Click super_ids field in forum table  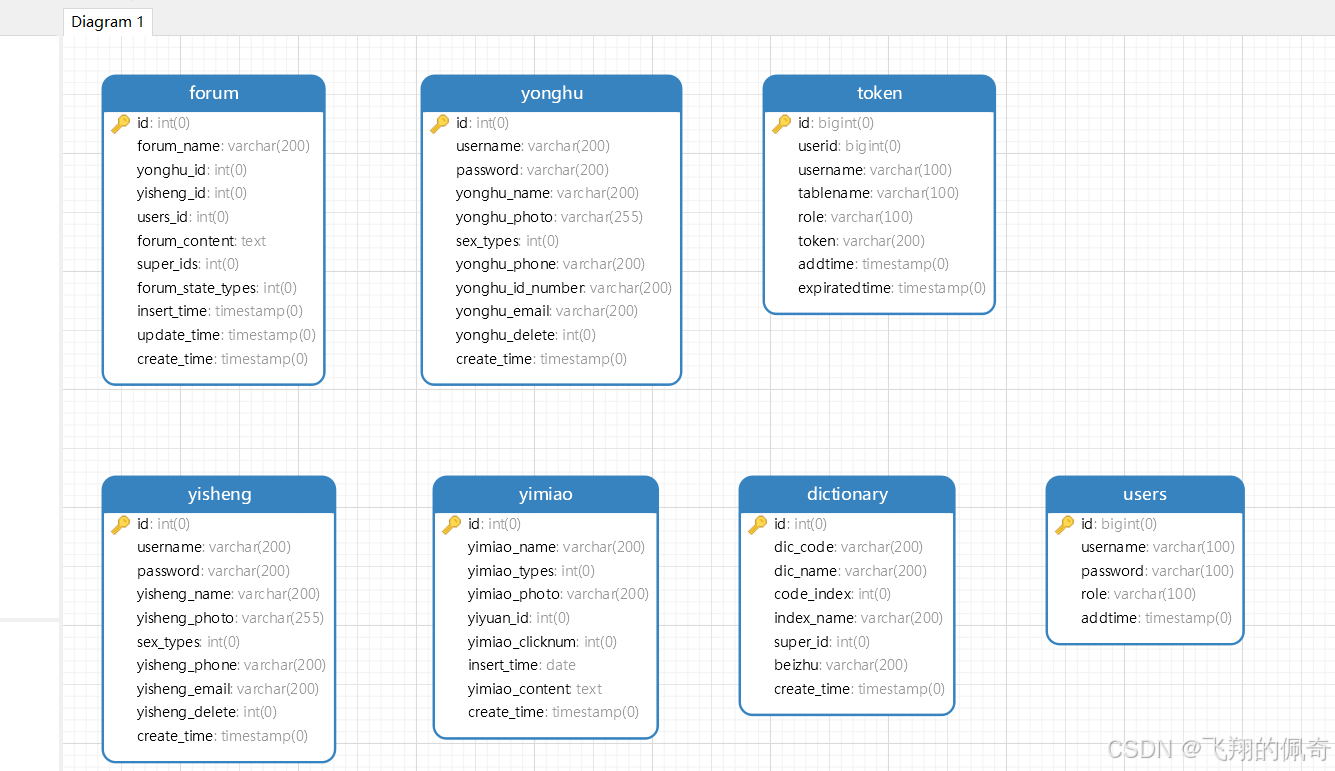(x=188, y=264)
